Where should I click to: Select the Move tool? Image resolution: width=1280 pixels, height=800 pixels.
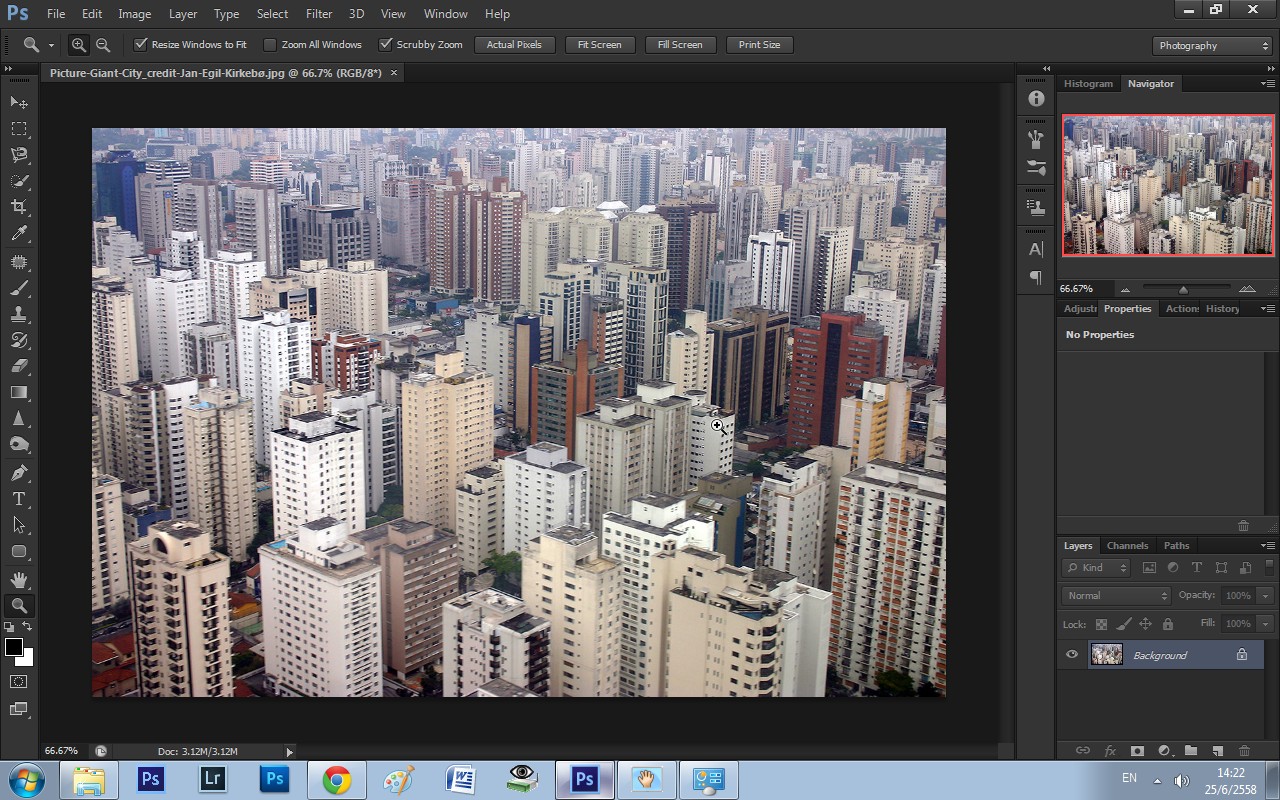click(x=19, y=103)
